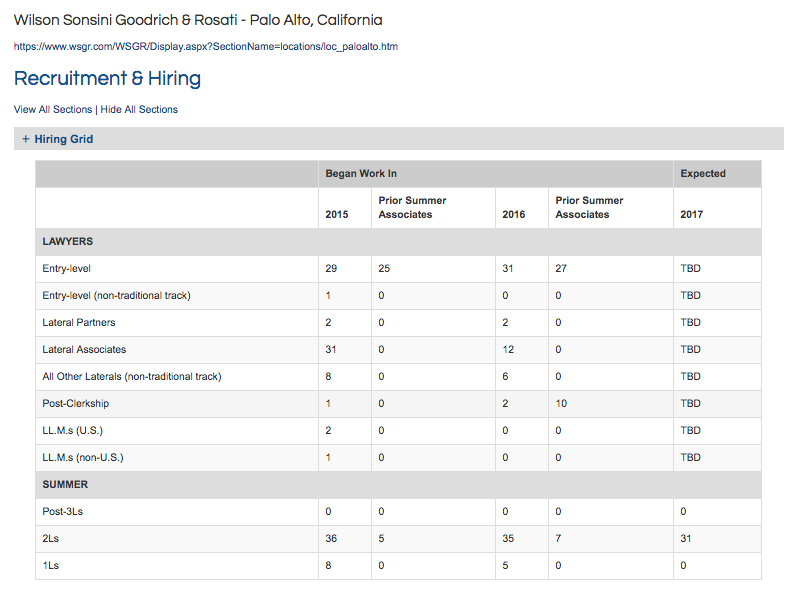Image resolution: width=802 pixels, height=602 pixels.
Task: Click 2Ls expected 2017 value 31
Action: 686,539
